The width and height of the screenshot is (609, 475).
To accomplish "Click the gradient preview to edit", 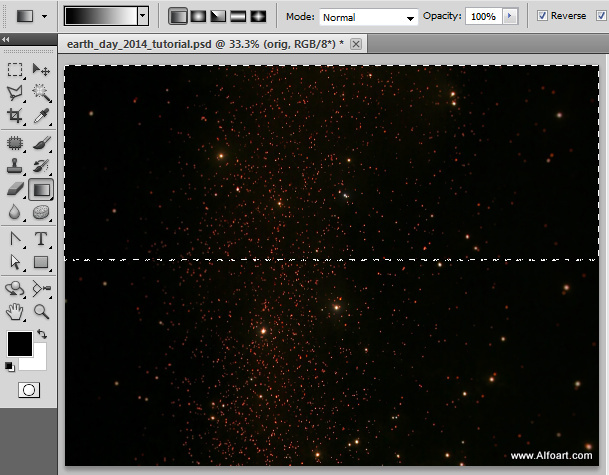I will click(101, 16).
